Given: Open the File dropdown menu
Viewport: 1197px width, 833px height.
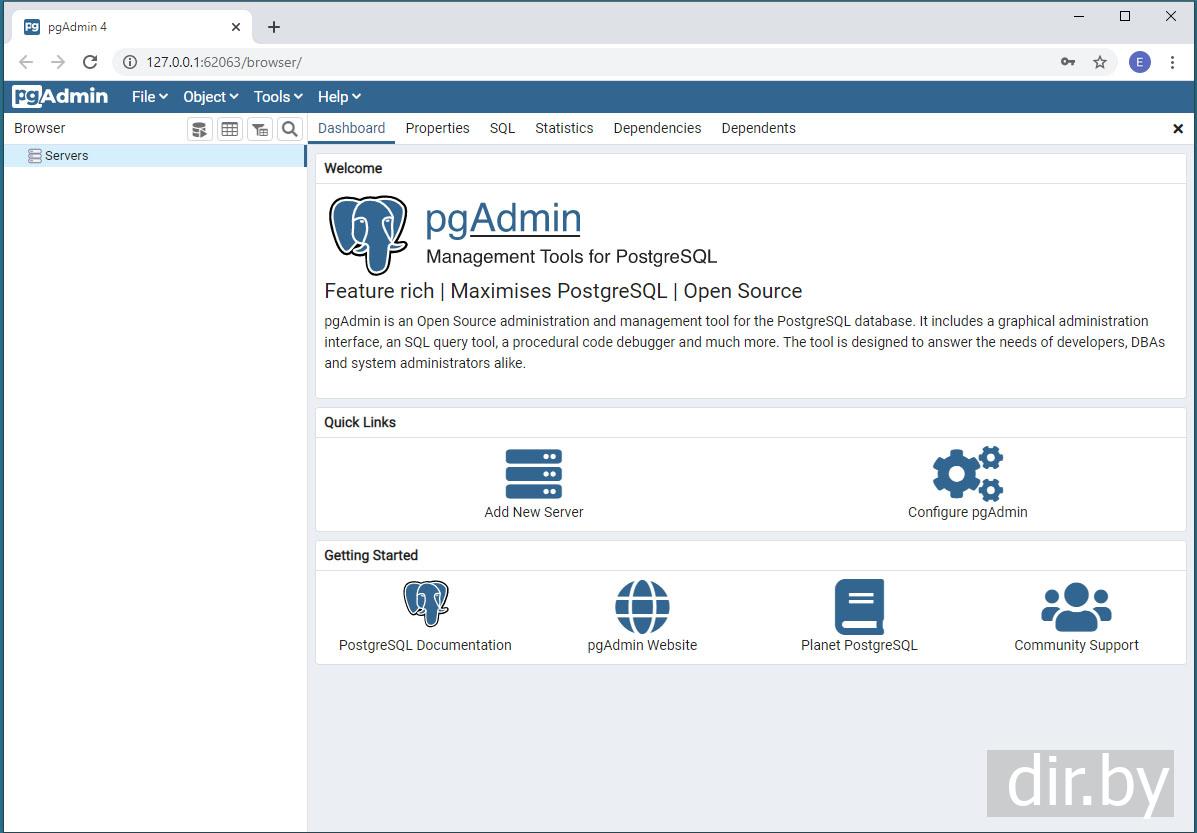Looking at the screenshot, I should [x=149, y=97].
